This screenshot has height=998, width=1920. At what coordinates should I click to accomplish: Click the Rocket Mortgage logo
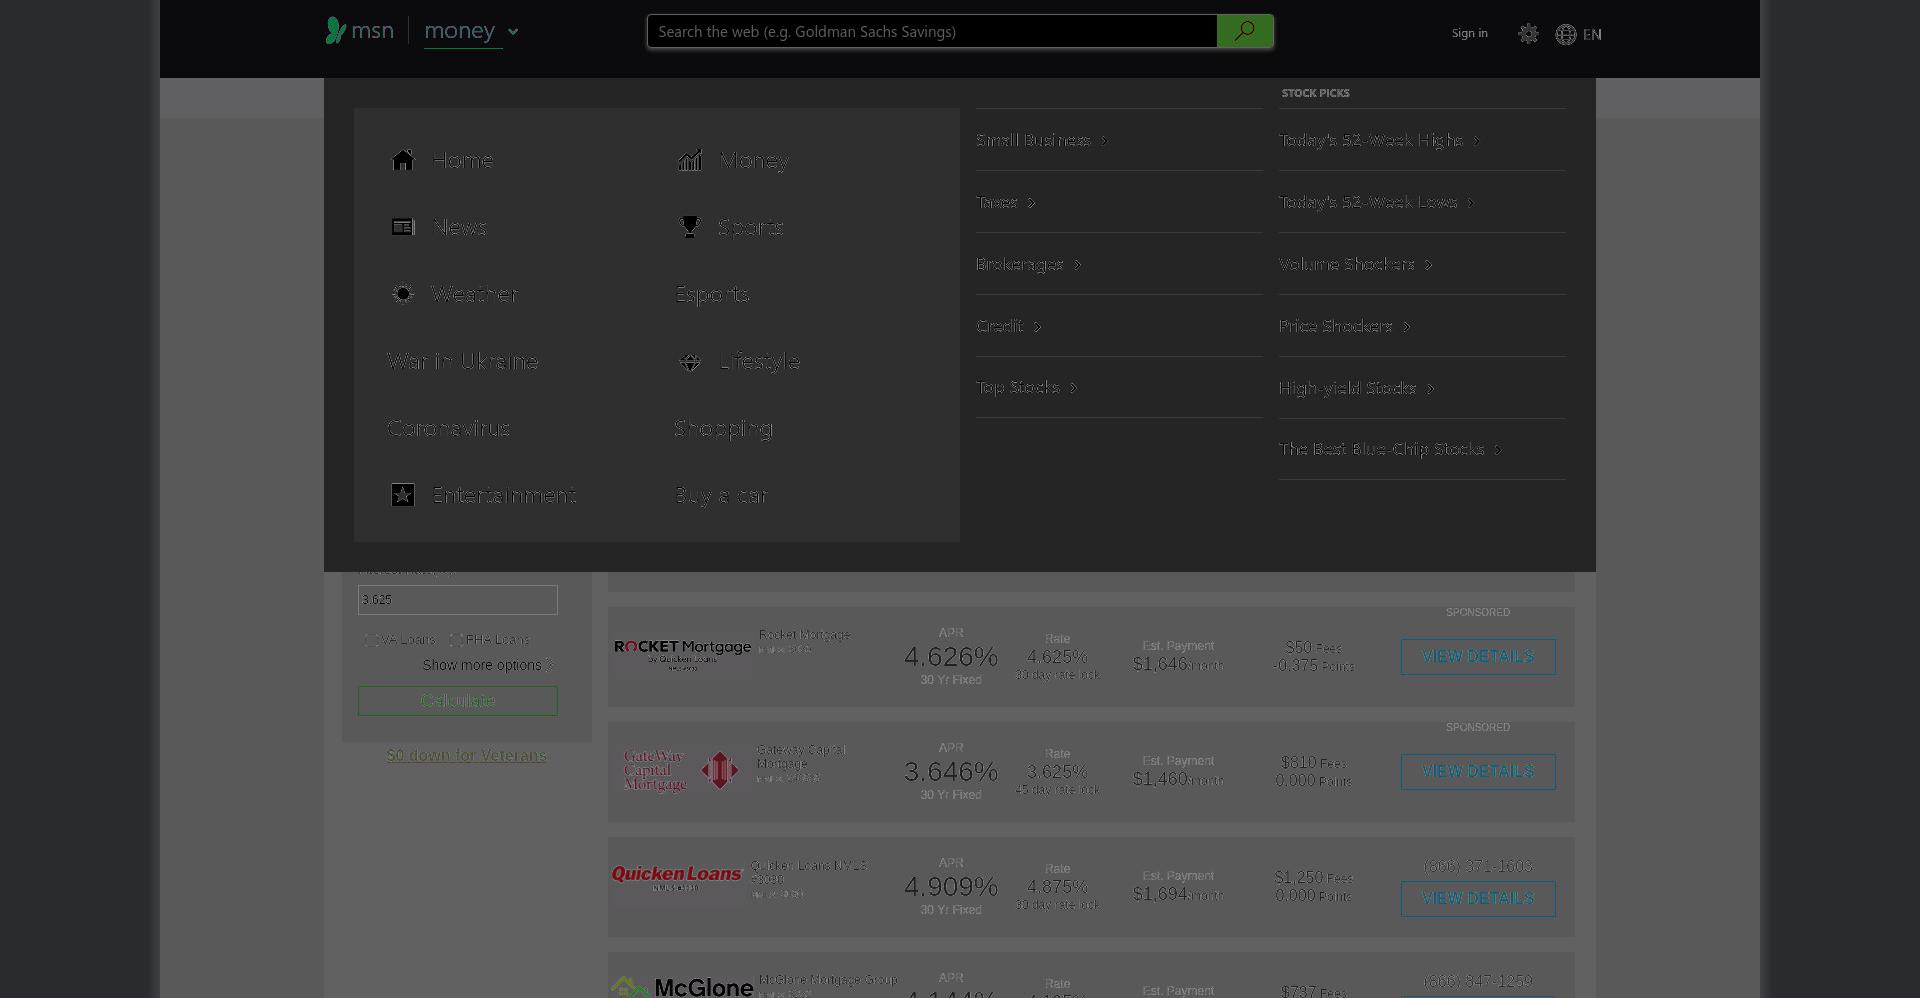click(682, 654)
